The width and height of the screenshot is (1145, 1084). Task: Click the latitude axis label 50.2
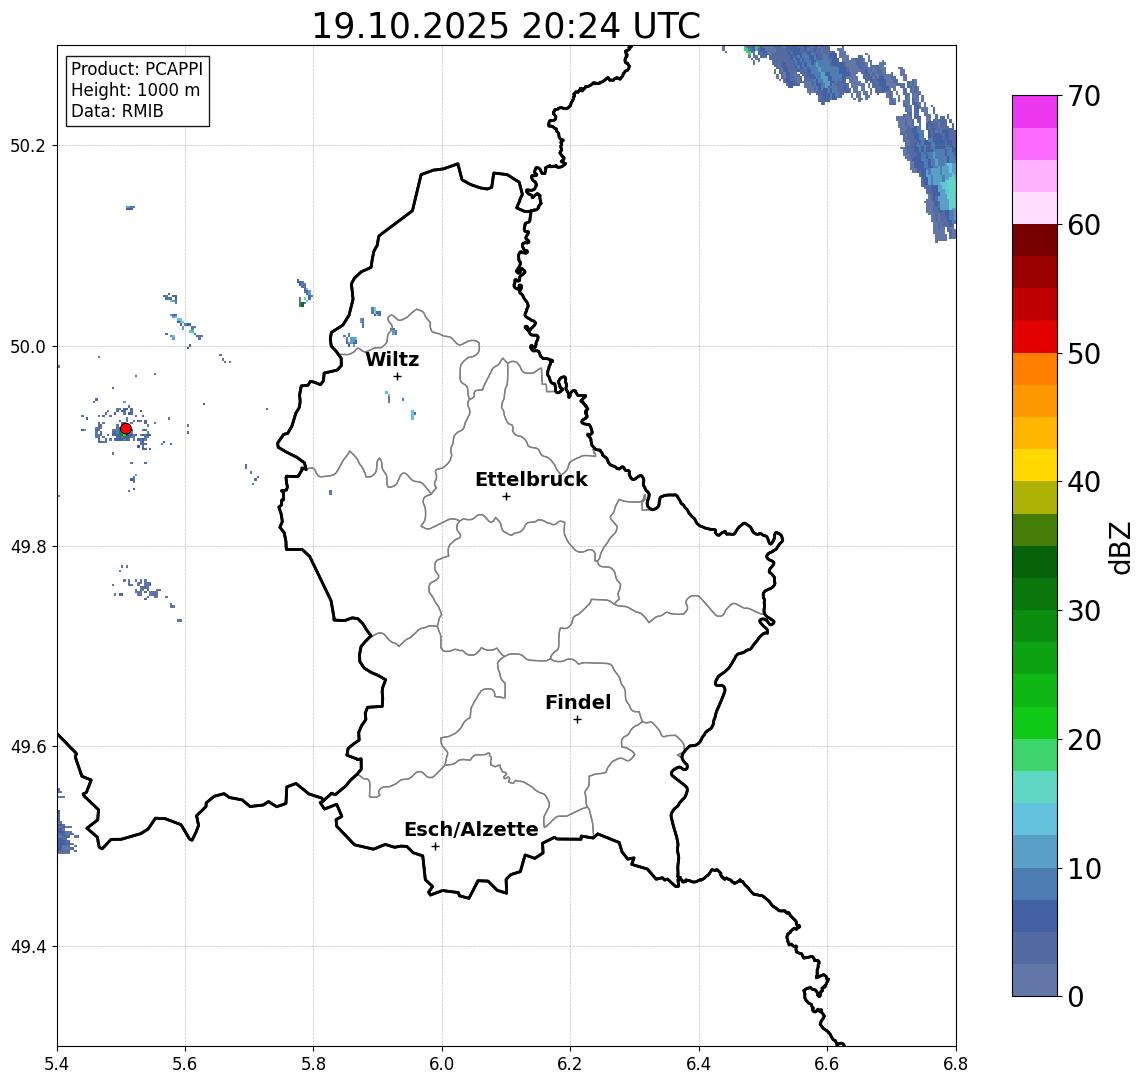pyautogui.click(x=28, y=145)
